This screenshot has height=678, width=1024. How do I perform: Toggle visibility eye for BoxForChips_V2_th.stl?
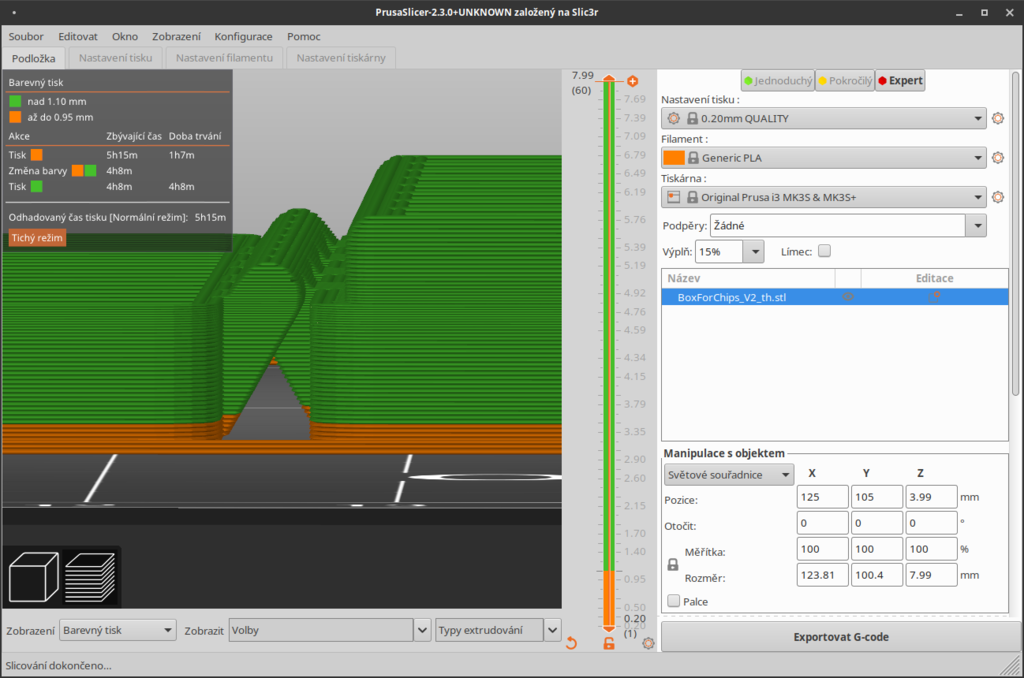pos(848,297)
